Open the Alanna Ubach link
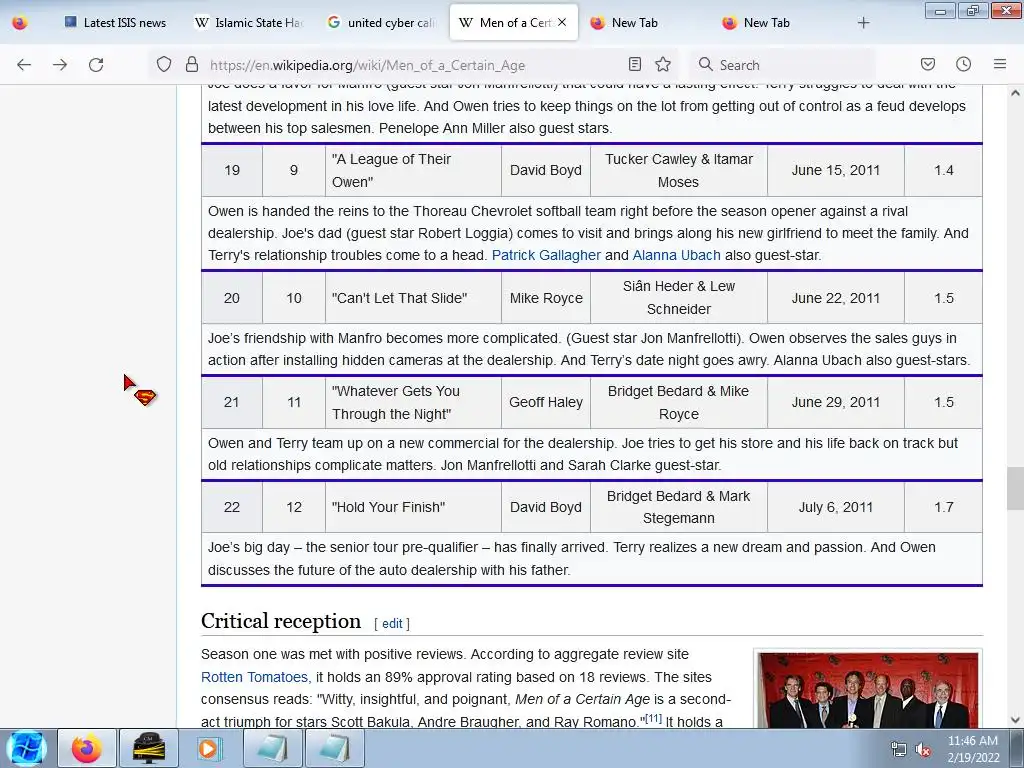Image resolution: width=1024 pixels, height=768 pixels. [x=677, y=255]
